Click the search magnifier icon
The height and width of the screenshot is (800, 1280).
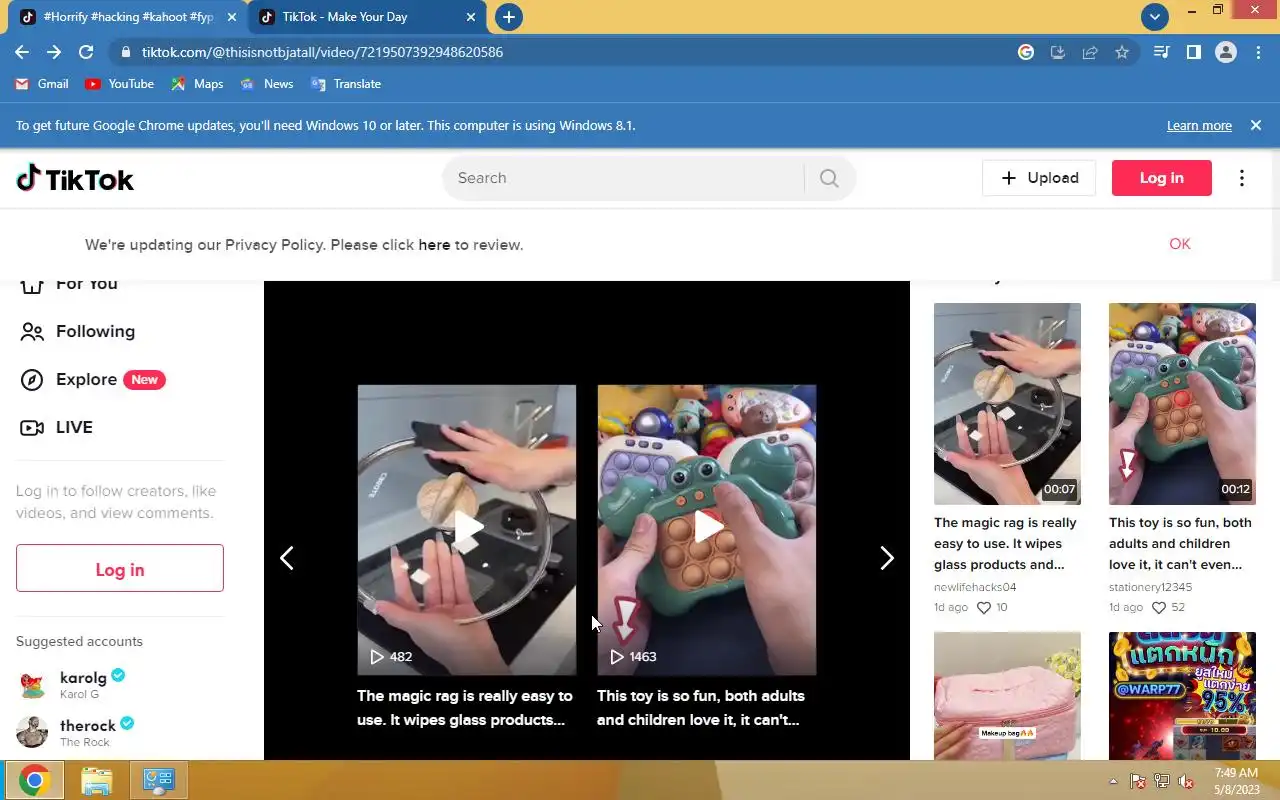pyautogui.click(x=829, y=178)
